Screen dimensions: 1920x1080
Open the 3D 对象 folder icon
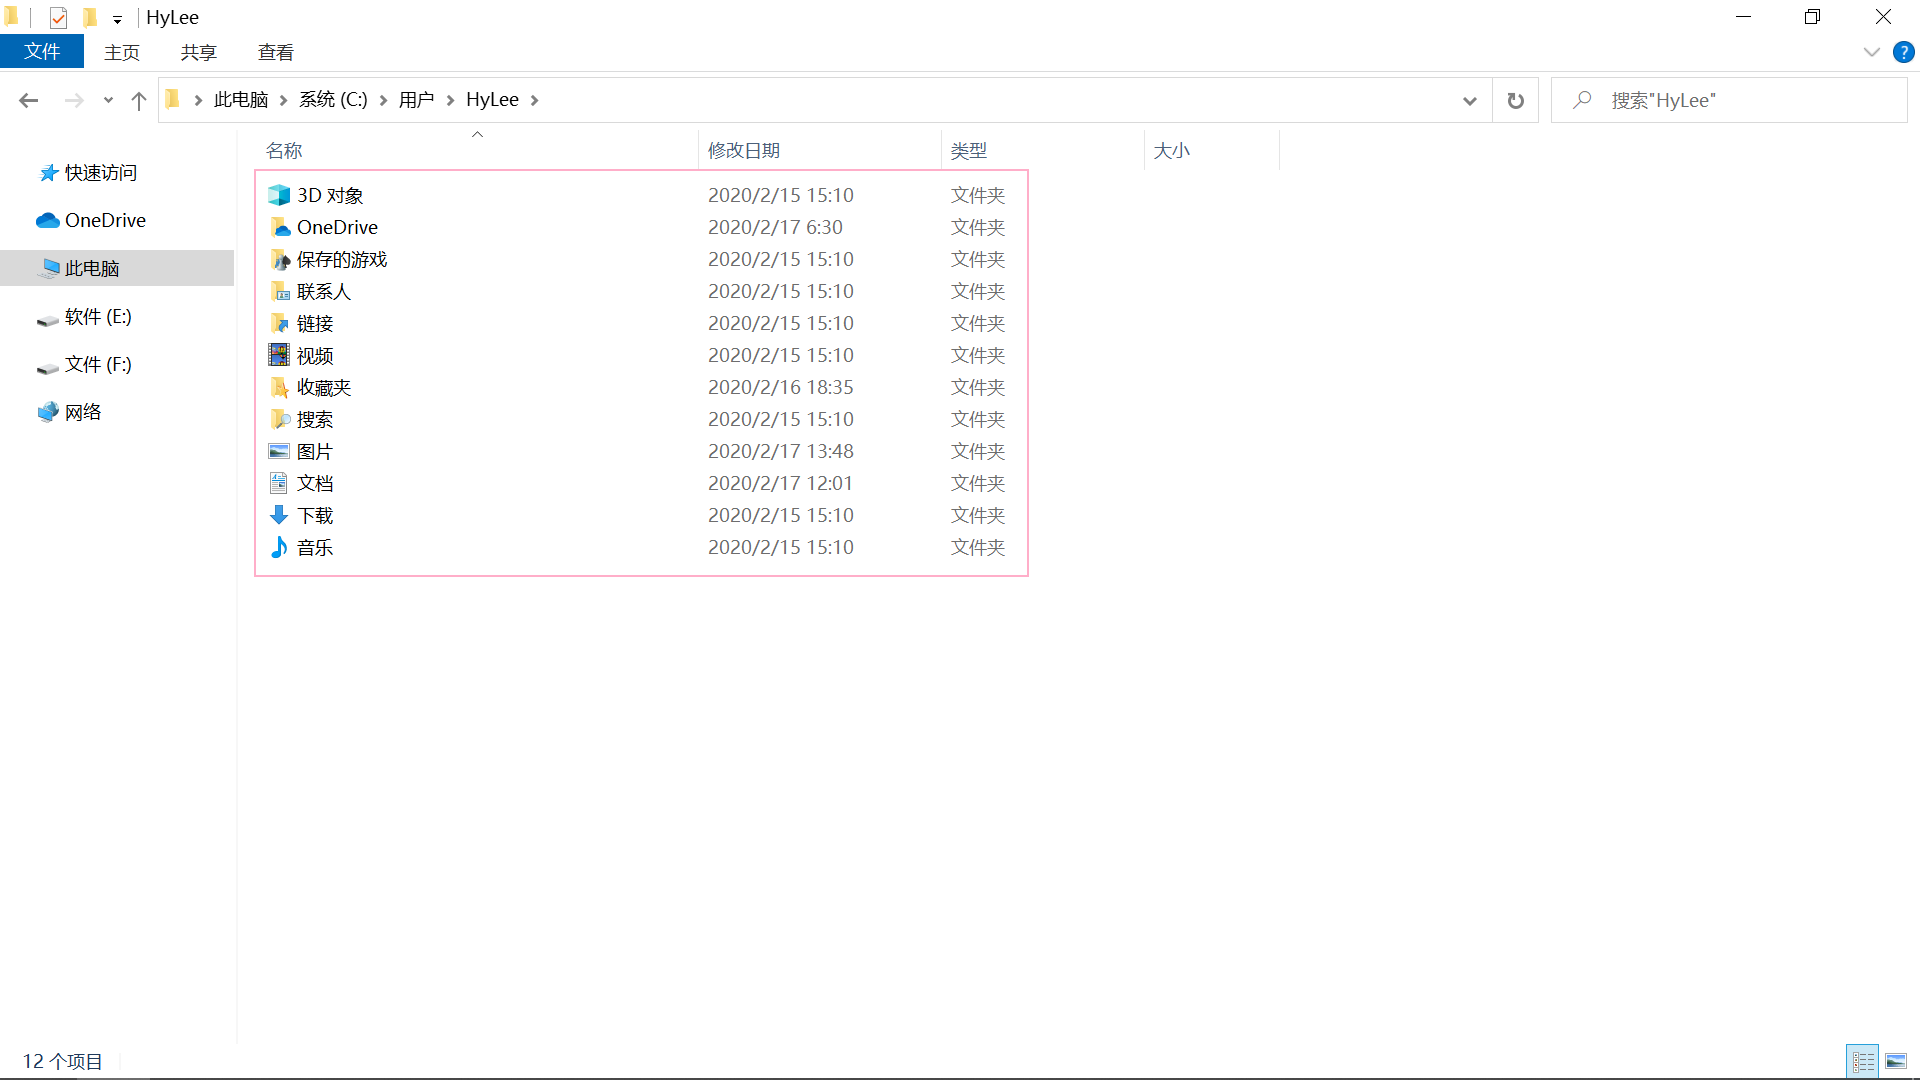[x=279, y=195]
